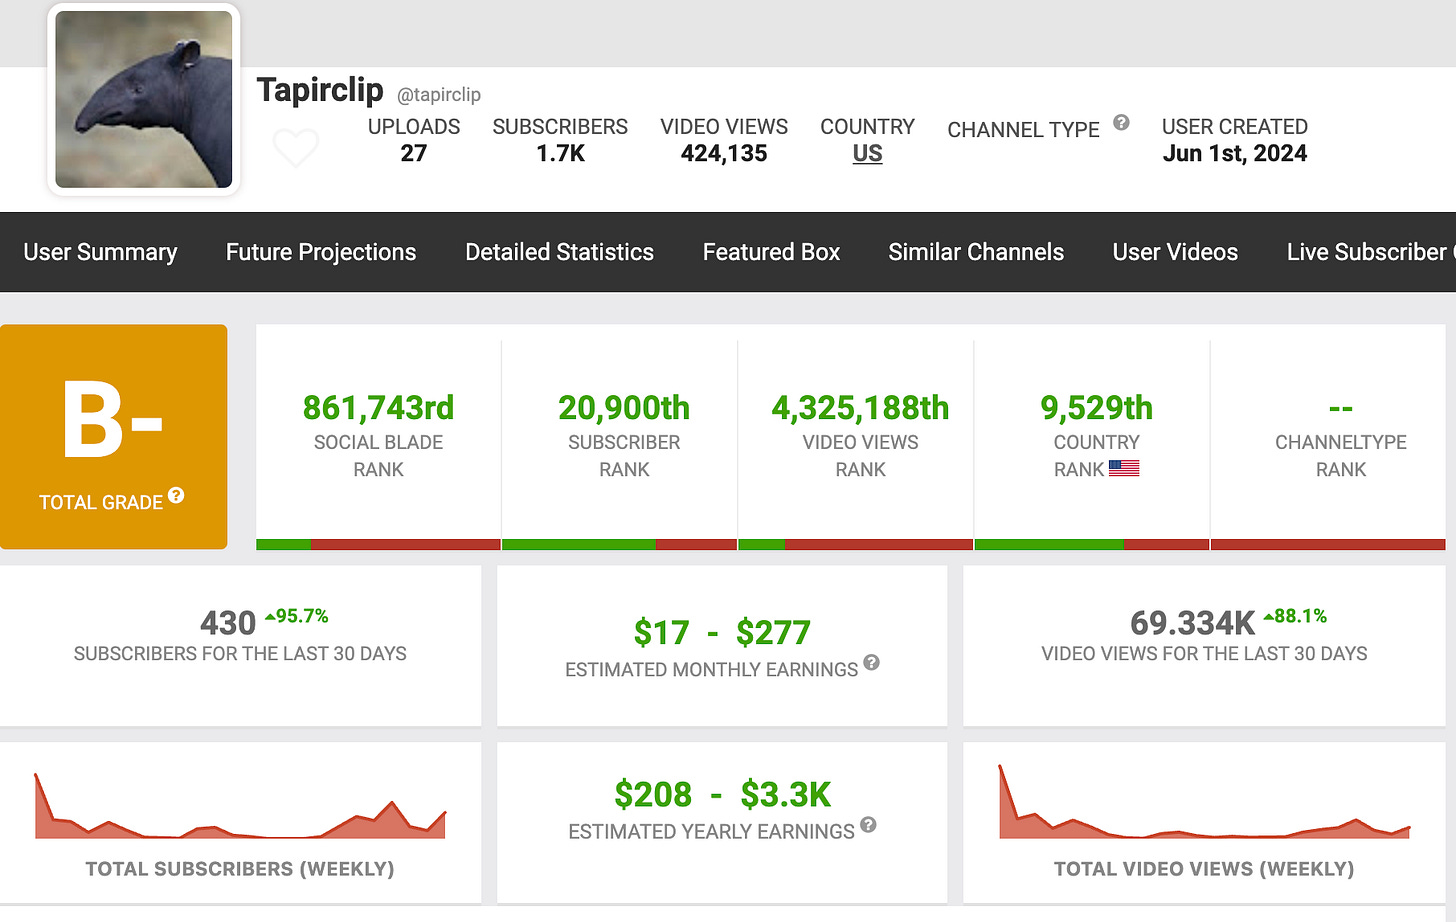1456x922 pixels.
Task: Open the Similar Channels tab
Action: [976, 252]
